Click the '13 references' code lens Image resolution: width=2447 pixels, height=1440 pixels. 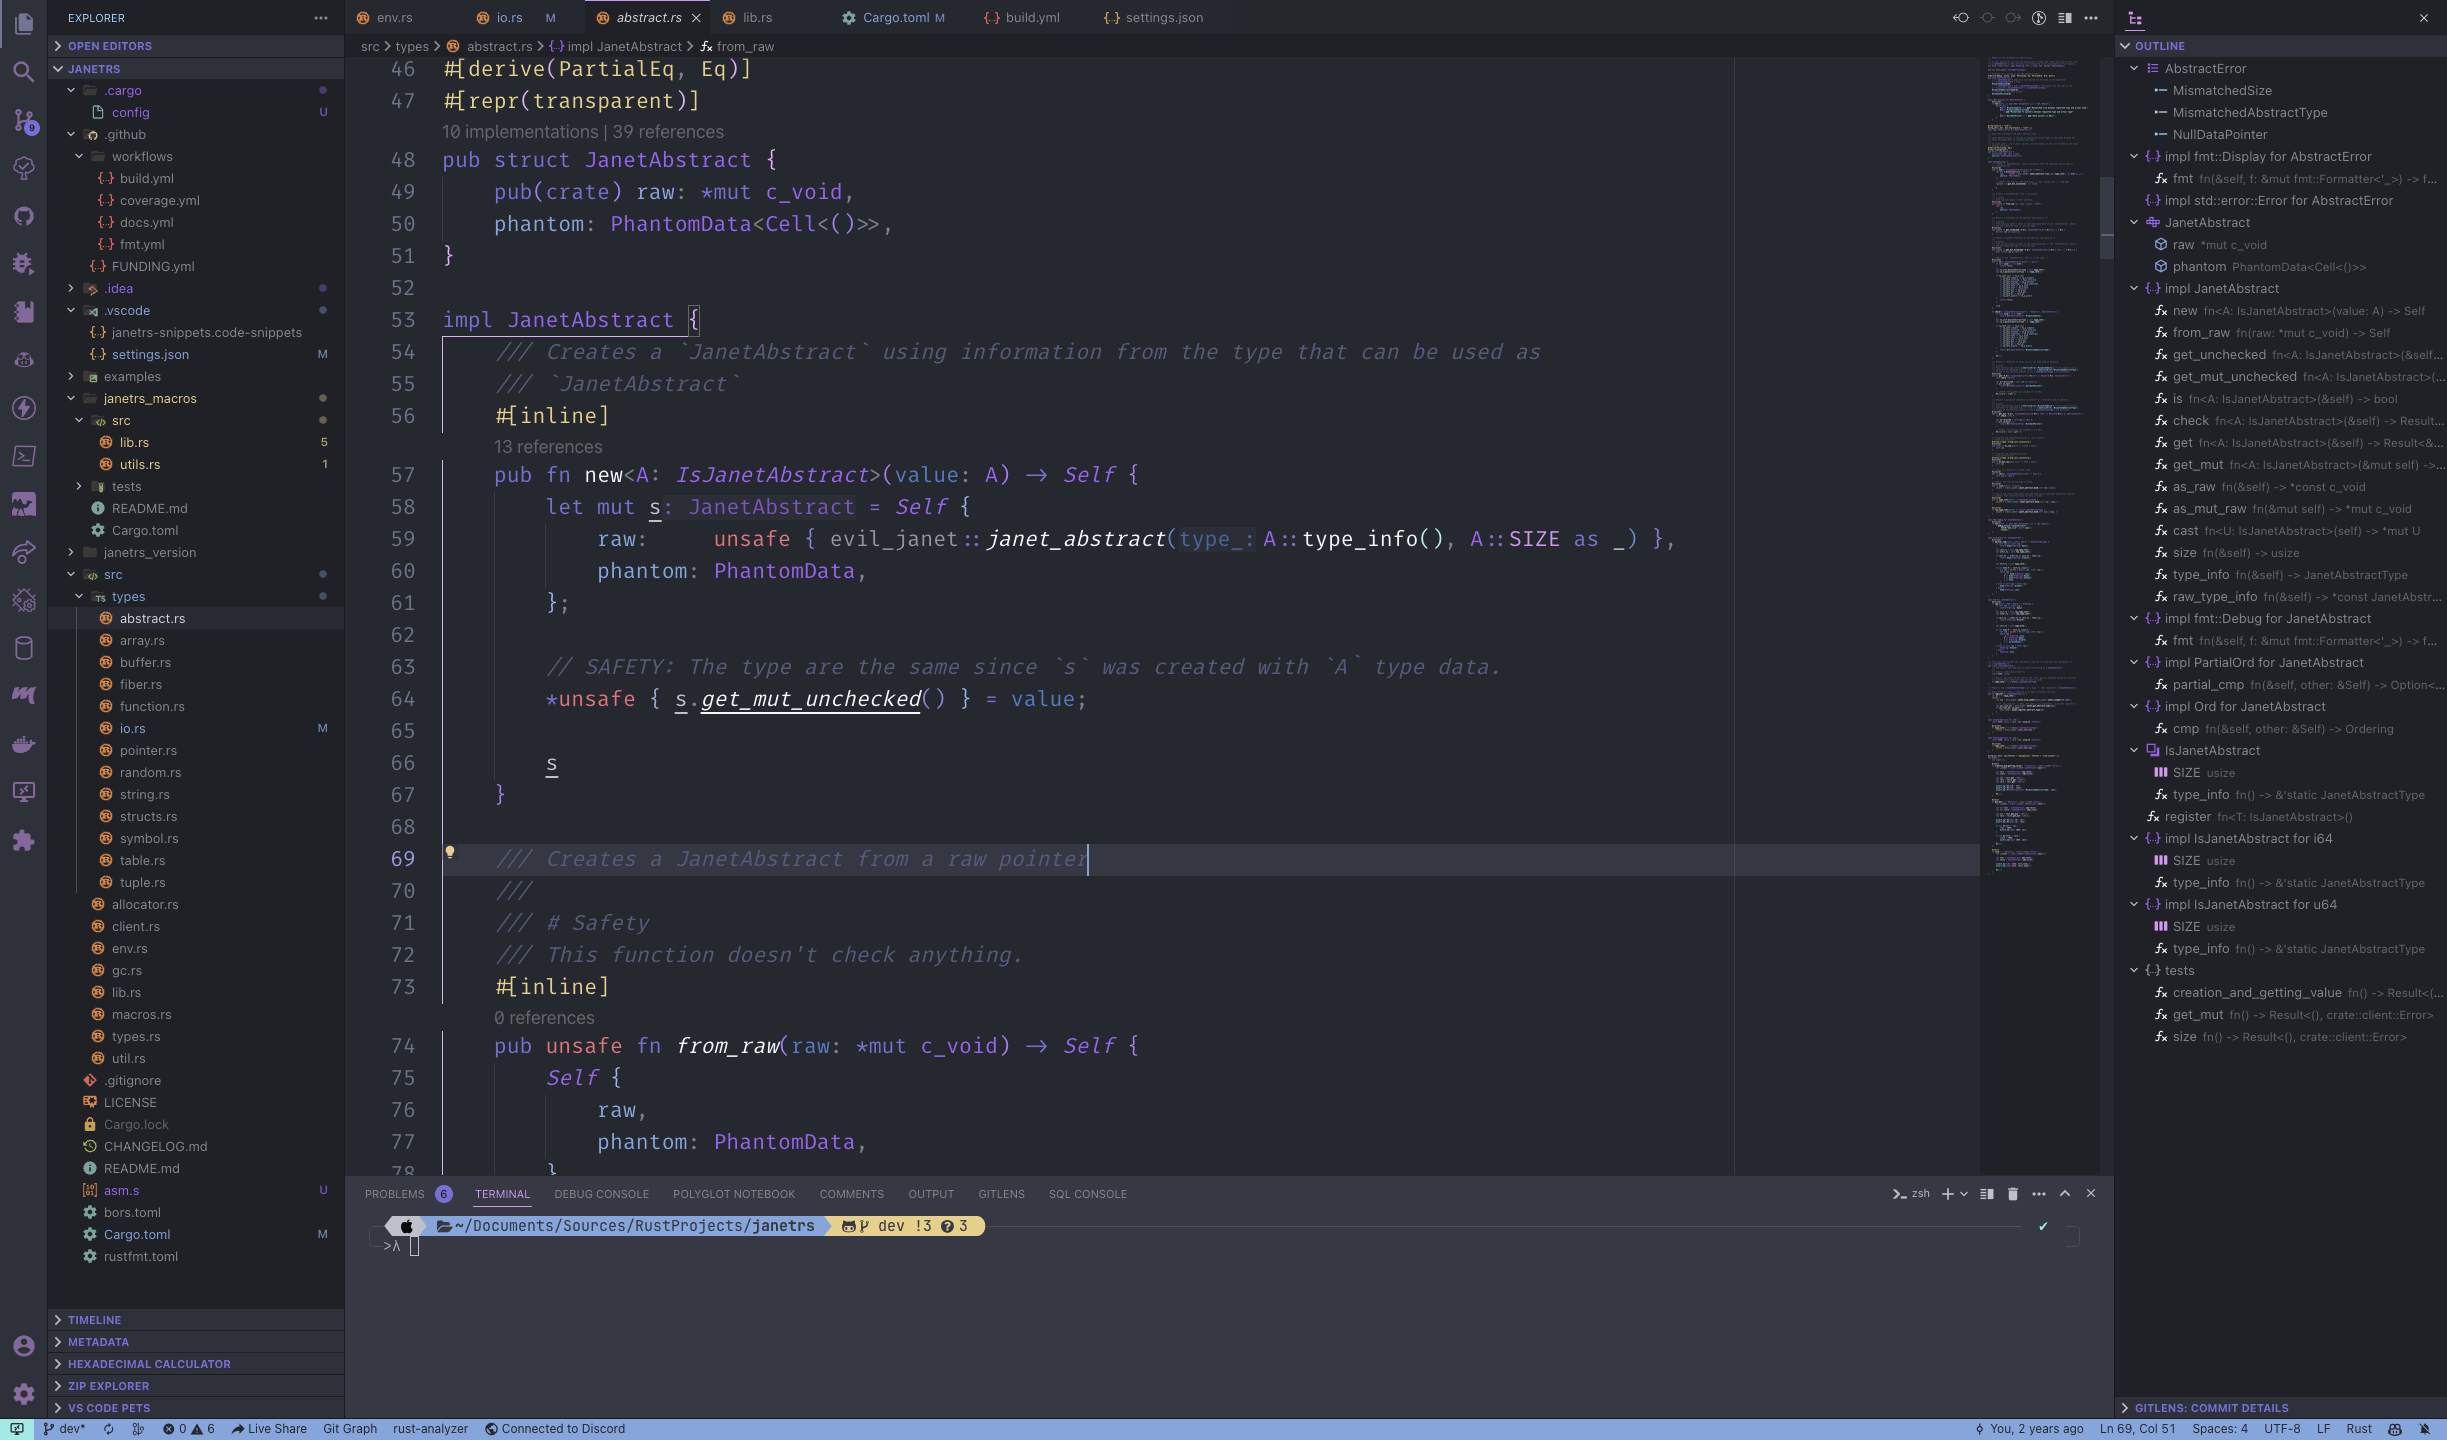click(x=548, y=447)
